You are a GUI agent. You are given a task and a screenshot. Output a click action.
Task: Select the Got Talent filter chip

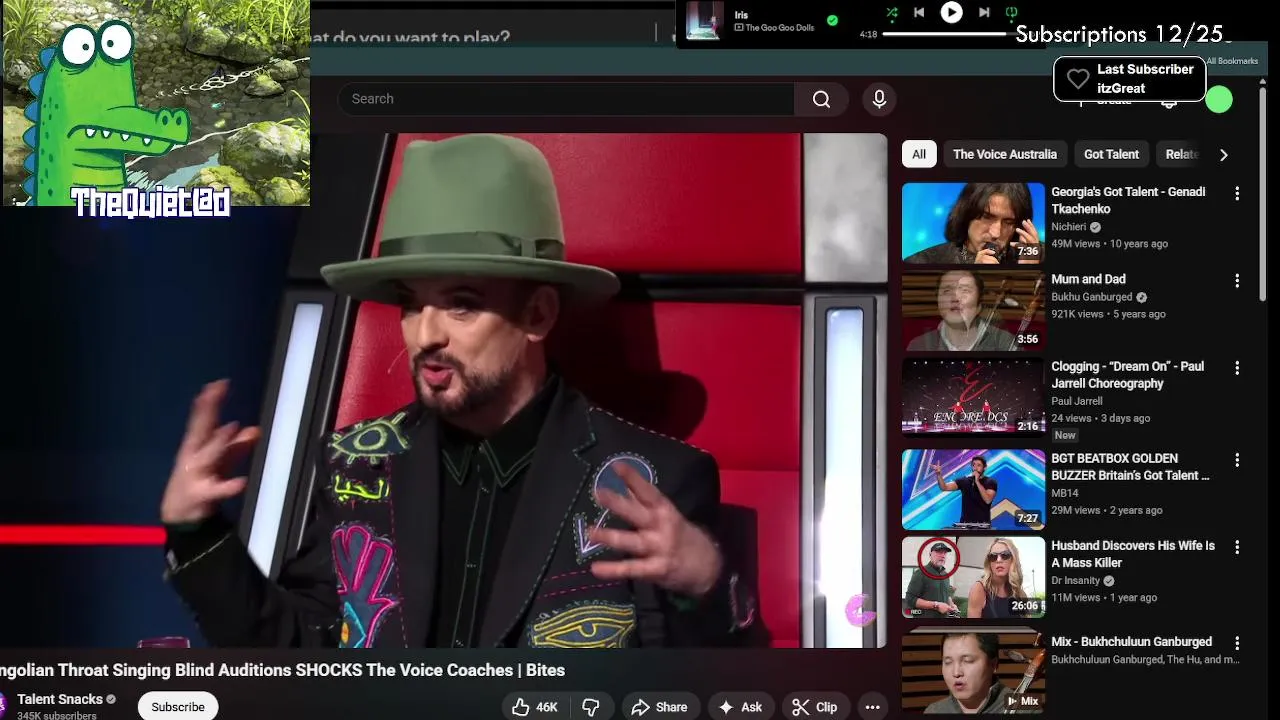tap(1111, 154)
